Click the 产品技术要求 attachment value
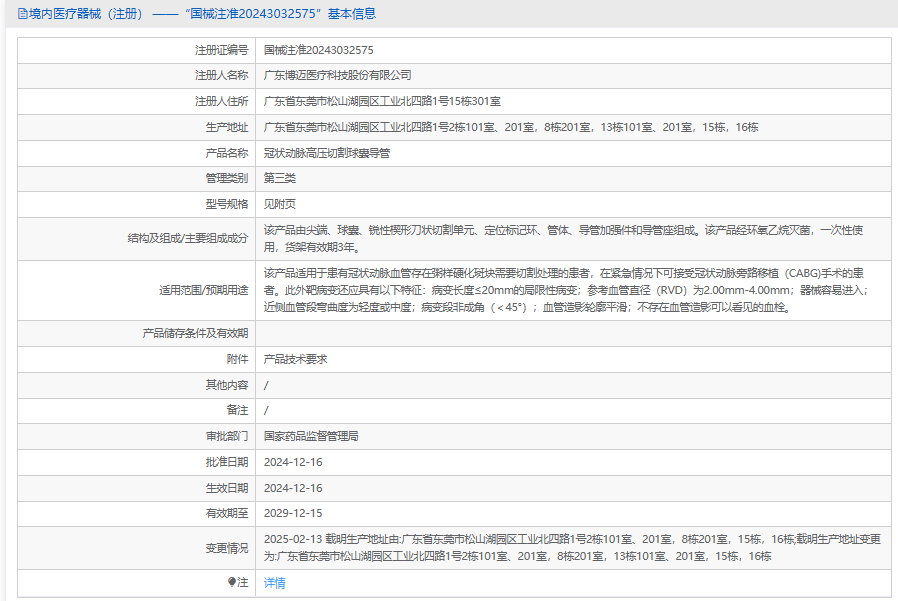This screenshot has width=898, height=601. click(x=295, y=359)
